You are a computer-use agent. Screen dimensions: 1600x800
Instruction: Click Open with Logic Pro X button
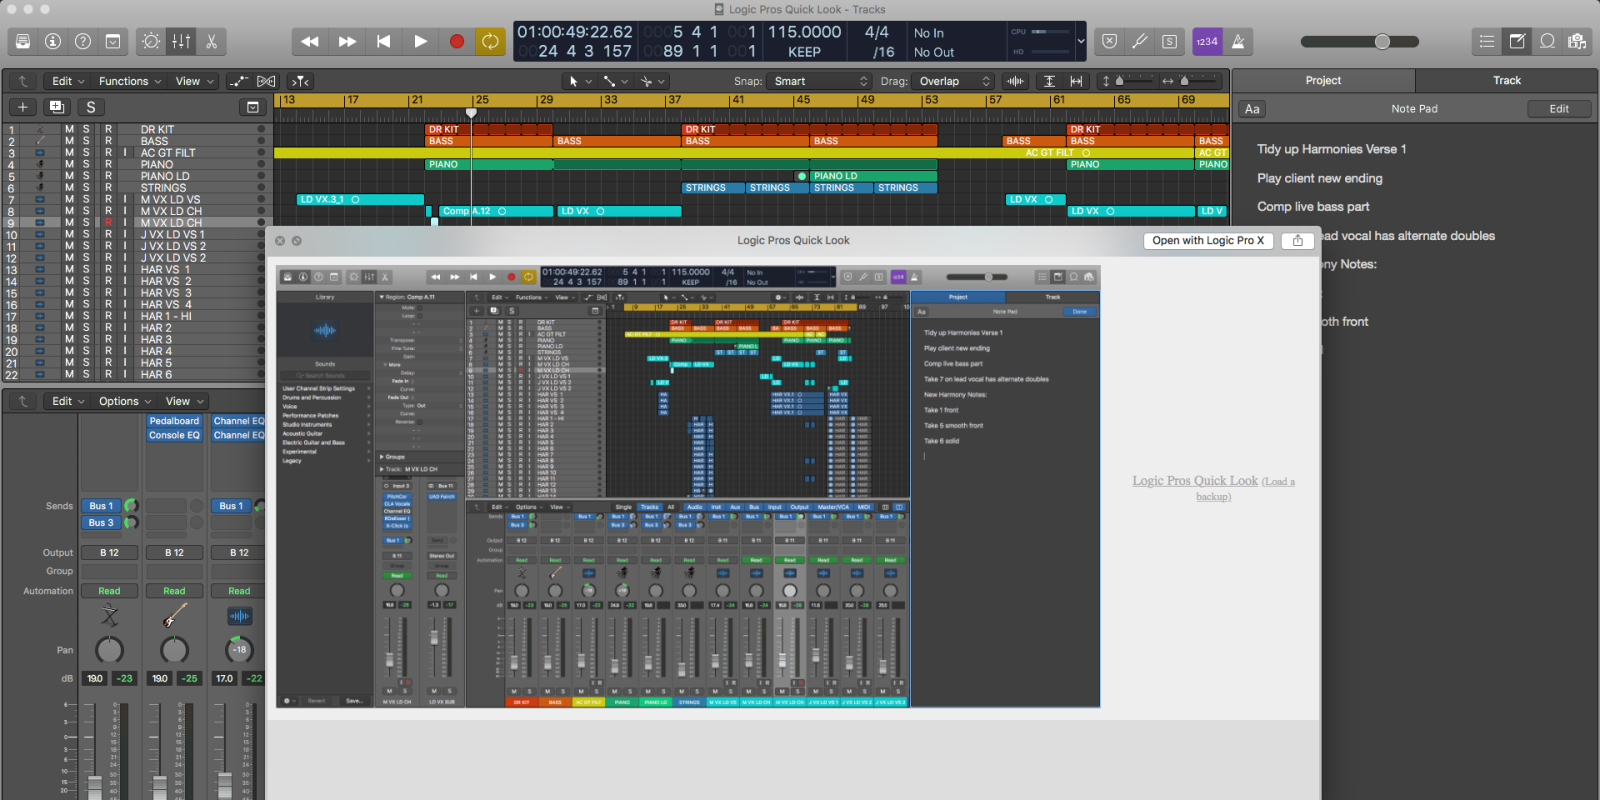tap(1208, 241)
